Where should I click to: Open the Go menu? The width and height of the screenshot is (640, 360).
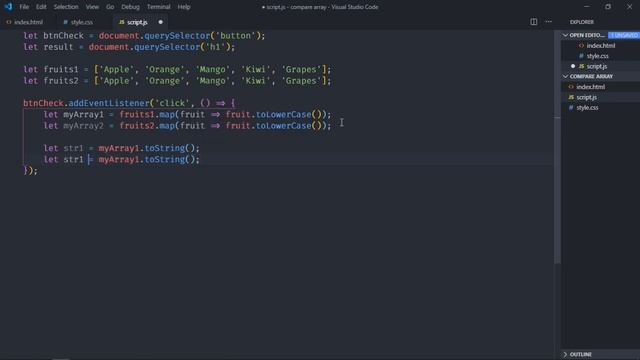tap(110, 7)
